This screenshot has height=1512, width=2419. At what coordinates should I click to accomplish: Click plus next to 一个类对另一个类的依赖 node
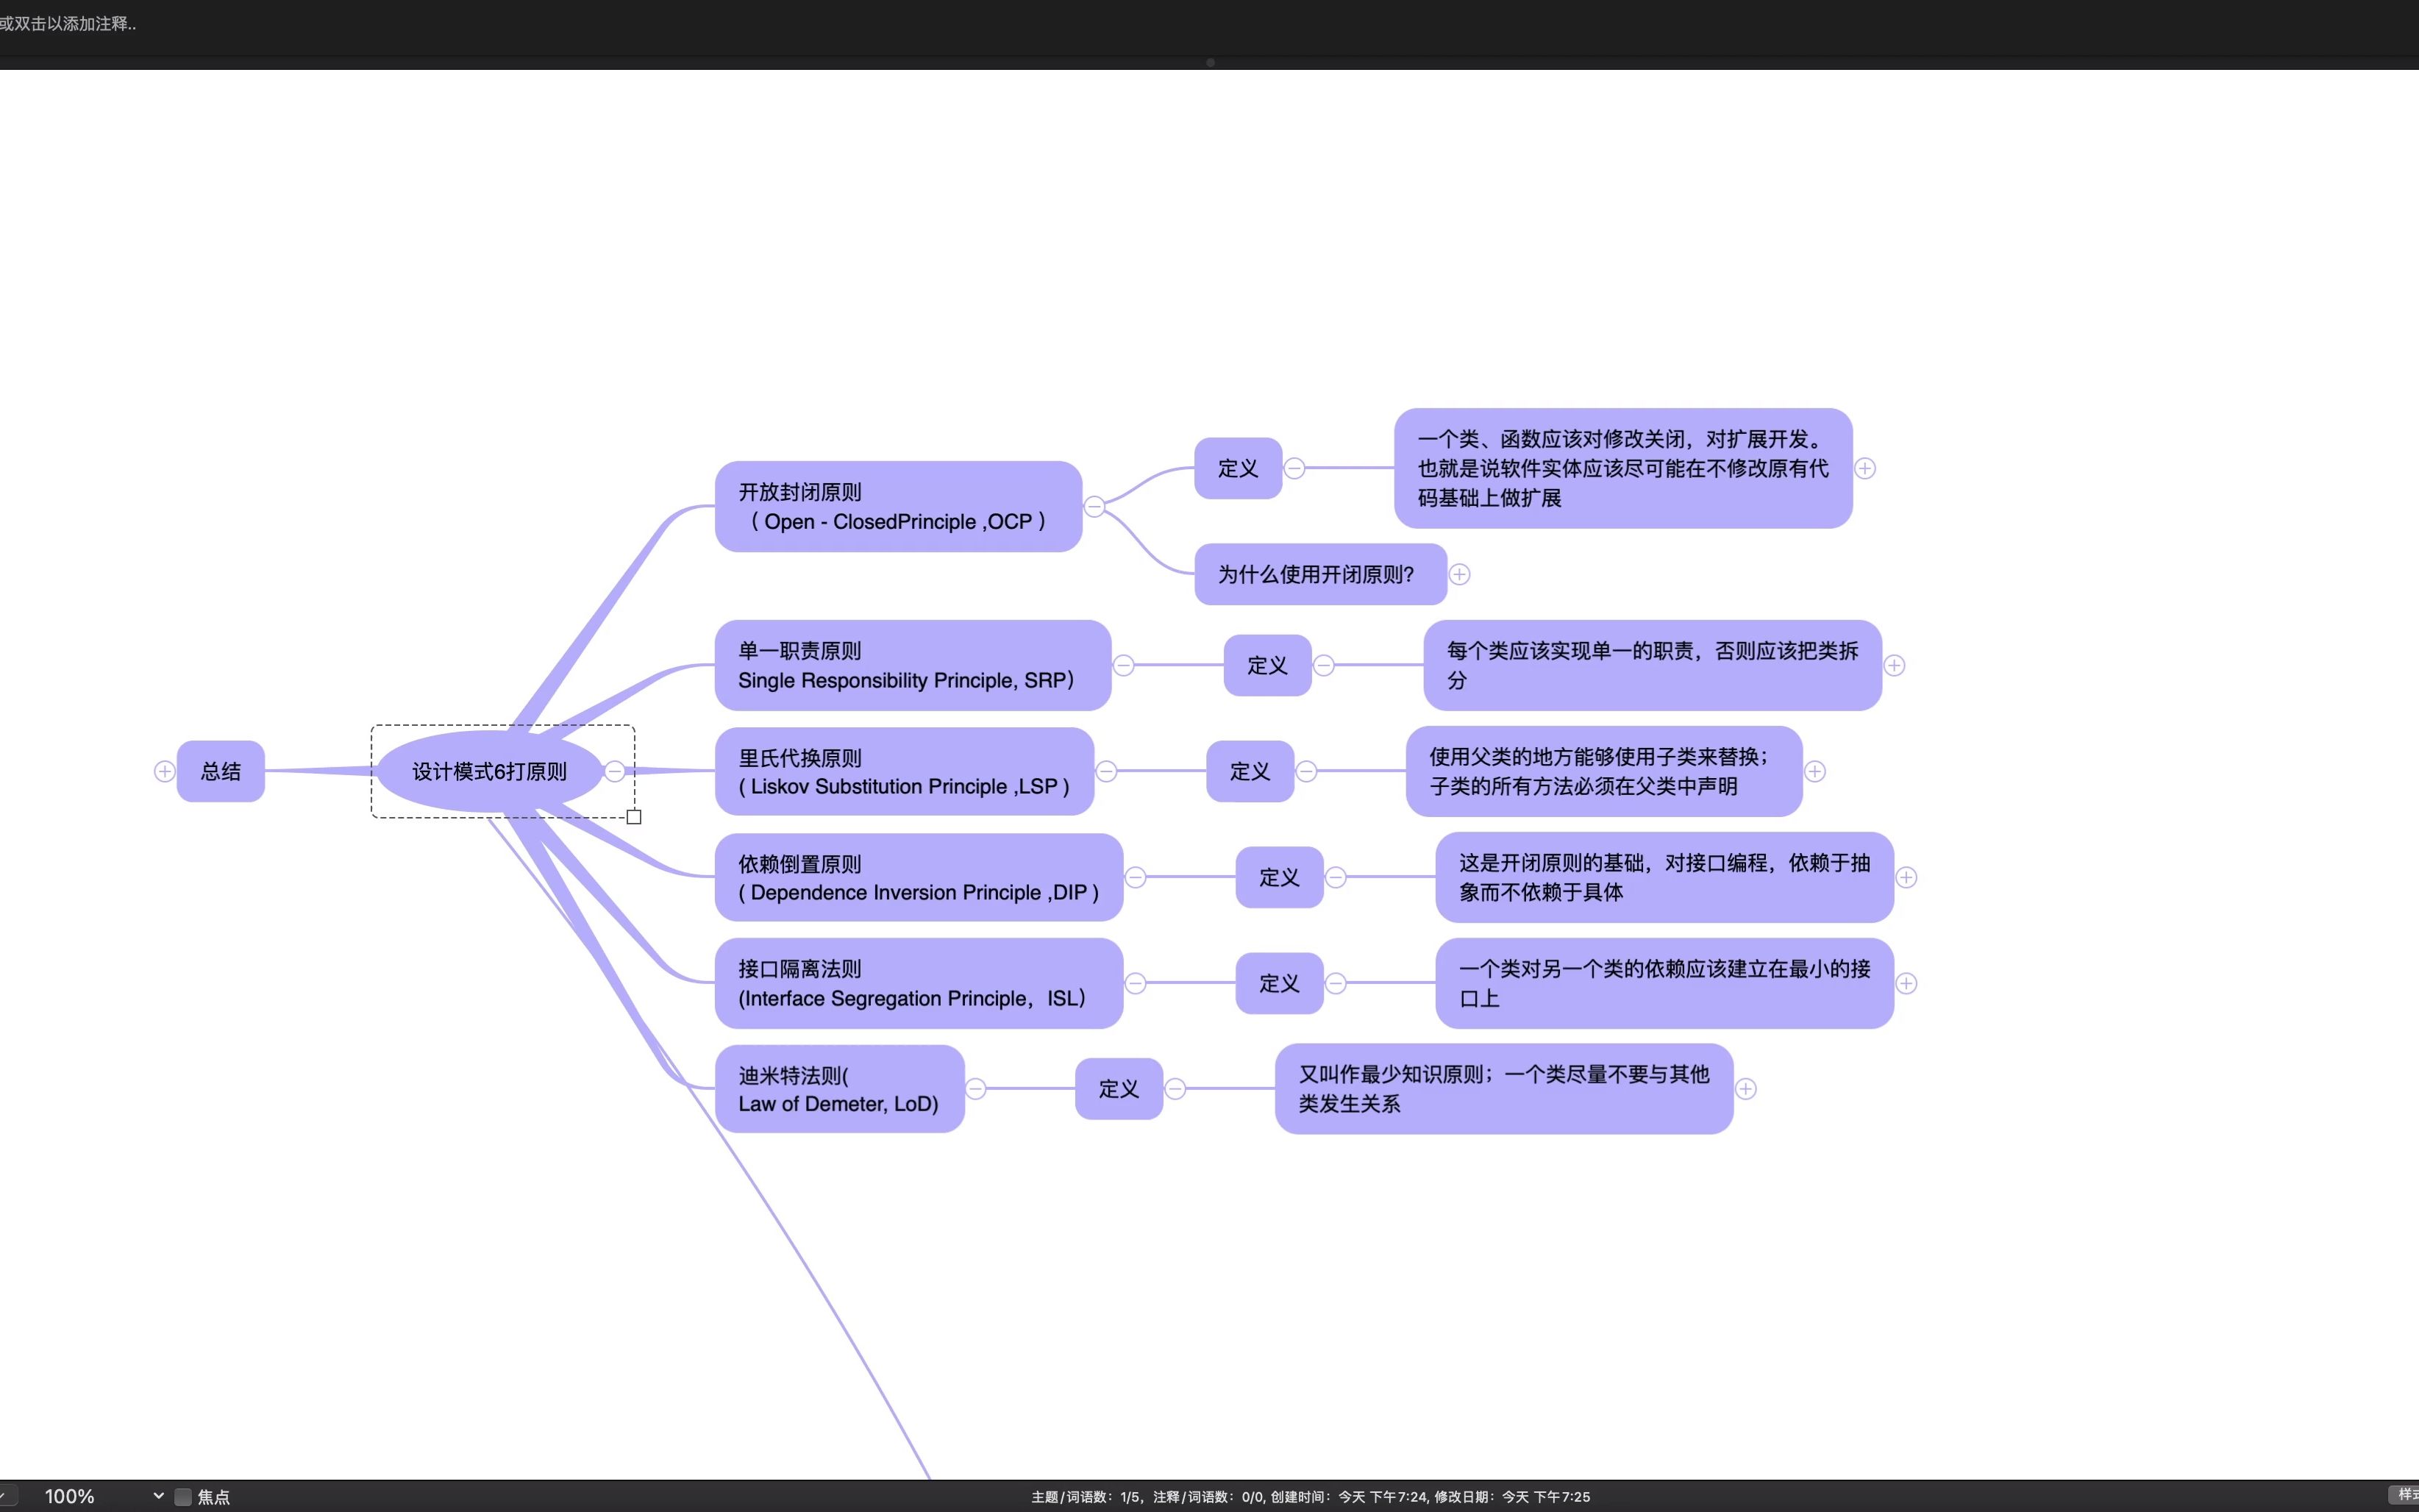(1906, 983)
